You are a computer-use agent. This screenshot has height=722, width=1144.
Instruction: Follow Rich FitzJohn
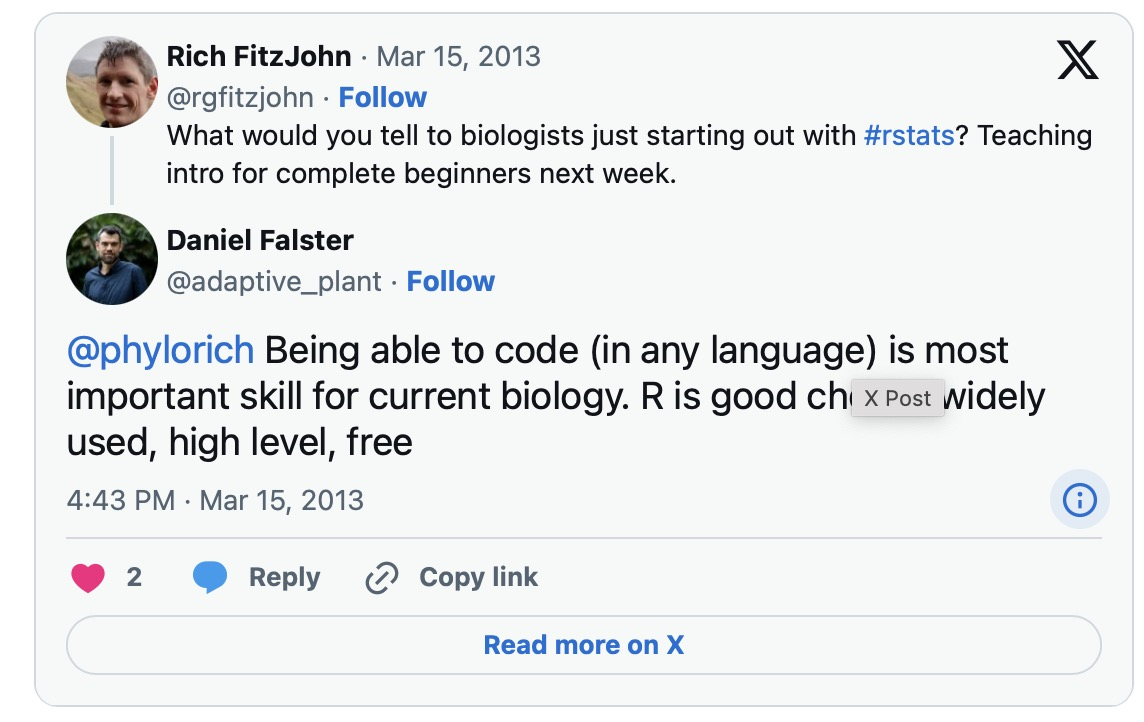click(x=383, y=97)
